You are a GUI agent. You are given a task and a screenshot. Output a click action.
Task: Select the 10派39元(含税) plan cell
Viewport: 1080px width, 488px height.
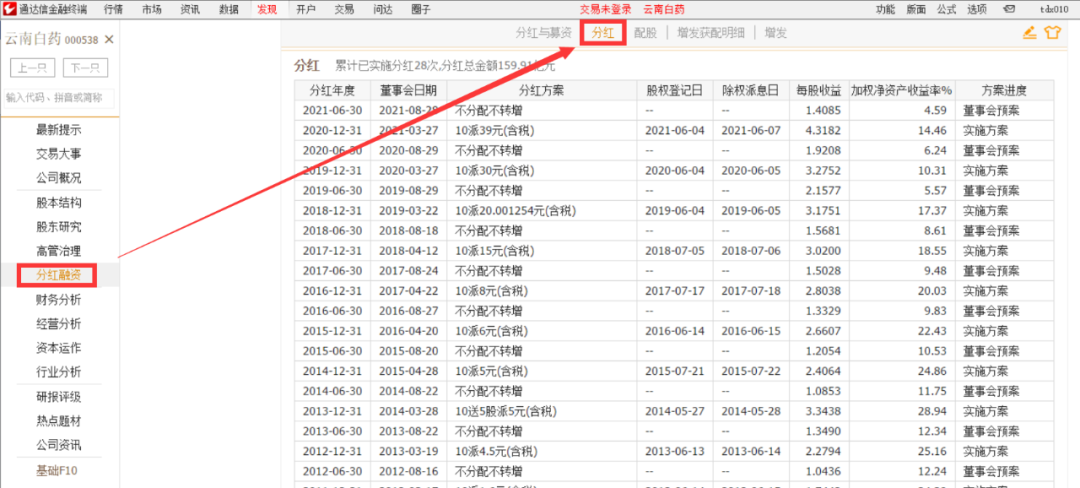pos(542,130)
